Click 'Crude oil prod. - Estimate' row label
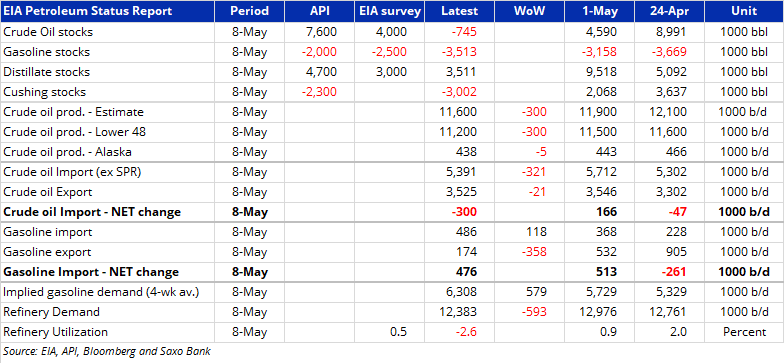 coord(74,112)
